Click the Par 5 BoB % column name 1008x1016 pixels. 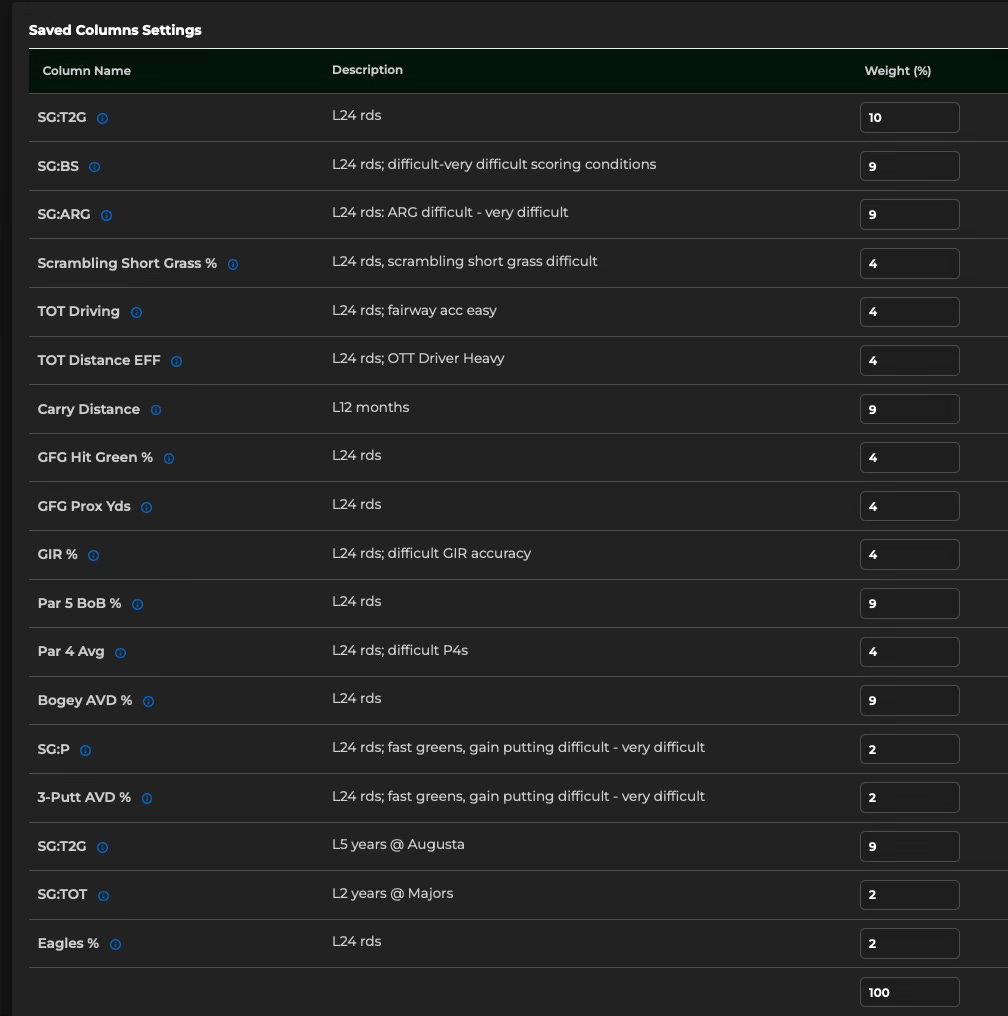point(80,603)
